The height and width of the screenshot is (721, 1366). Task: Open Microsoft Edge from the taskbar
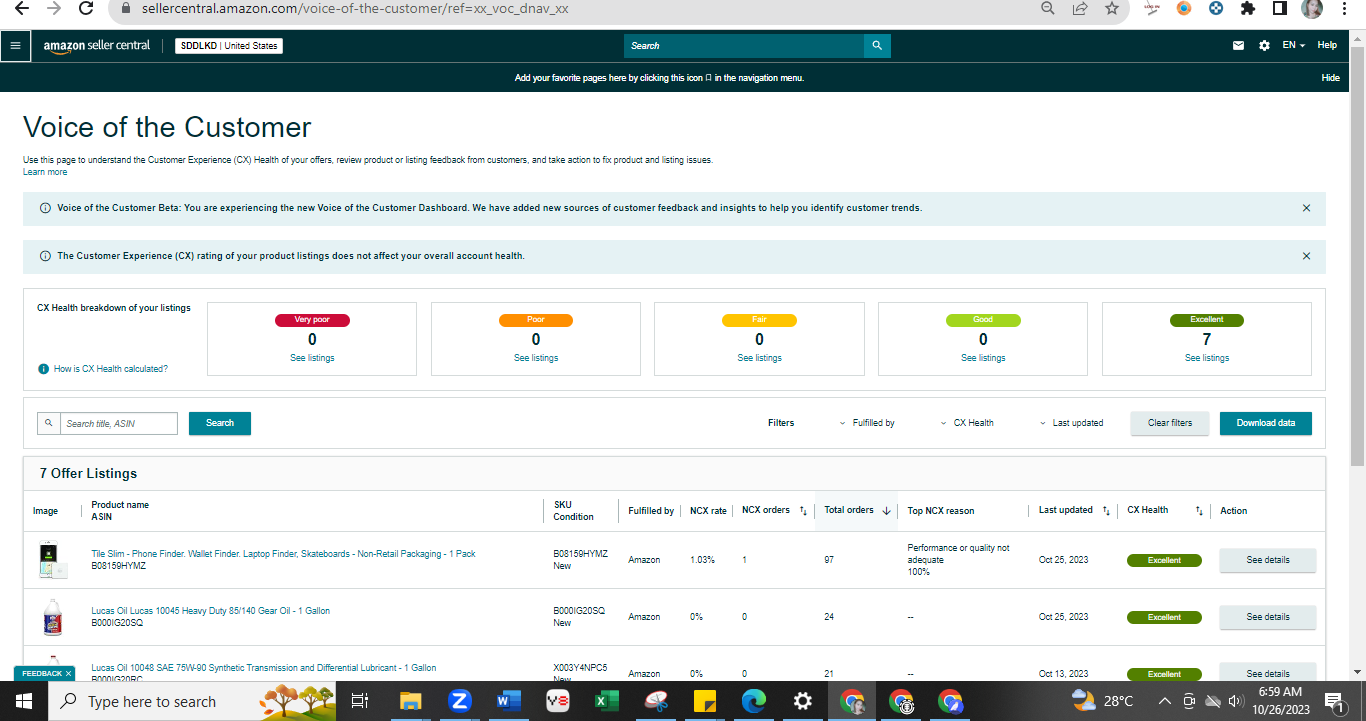[x=753, y=701]
